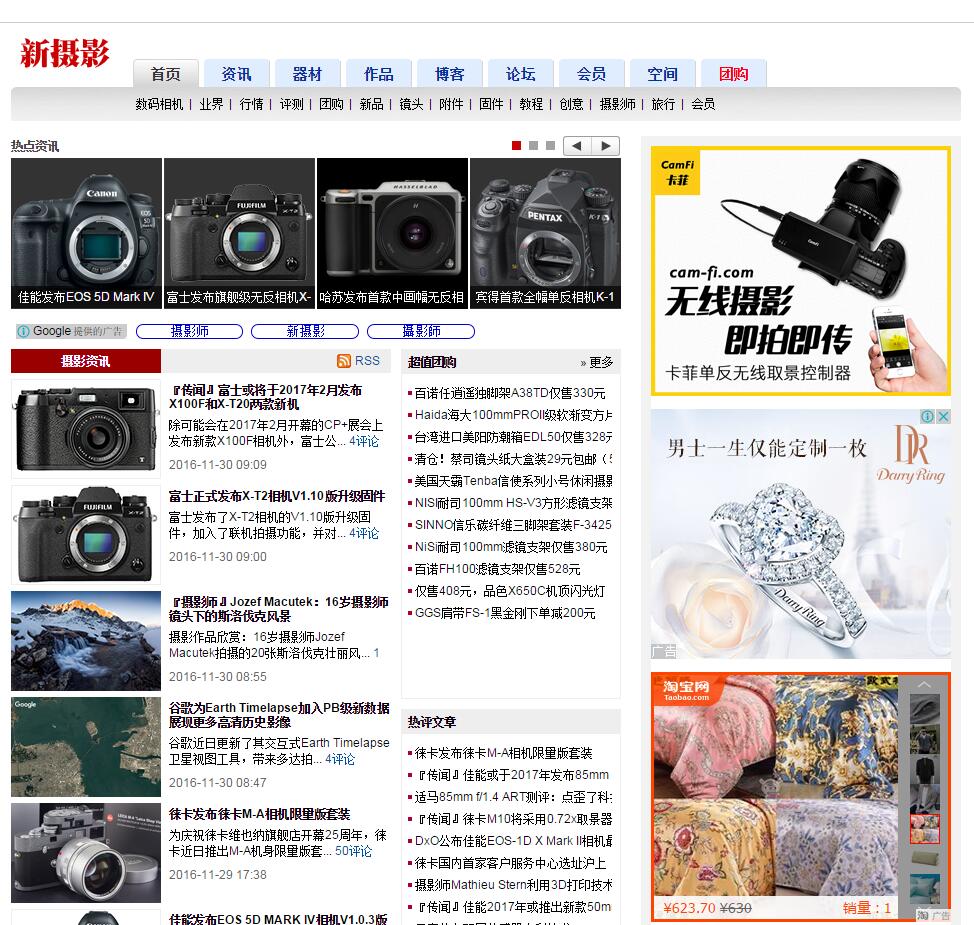This screenshot has height=925, width=974.
Task: Open the 作品 tab
Action: (379, 74)
